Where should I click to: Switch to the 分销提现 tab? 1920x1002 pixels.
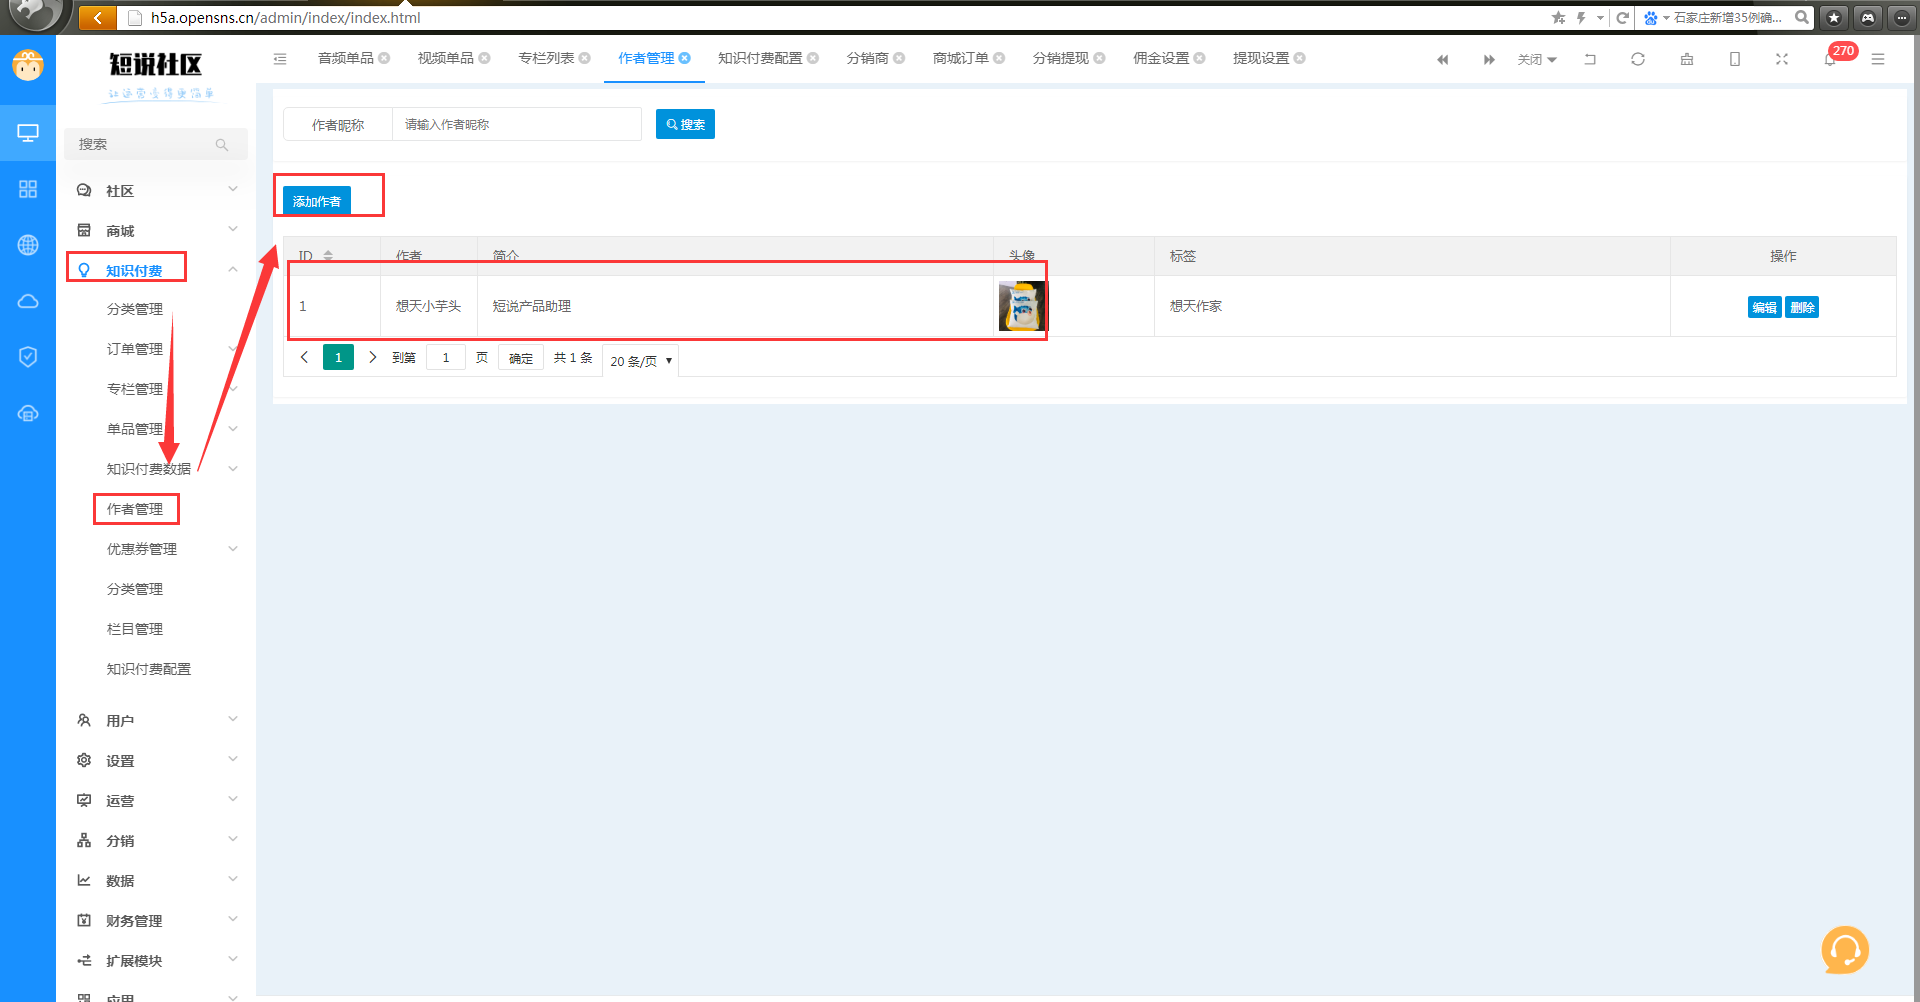(1060, 58)
